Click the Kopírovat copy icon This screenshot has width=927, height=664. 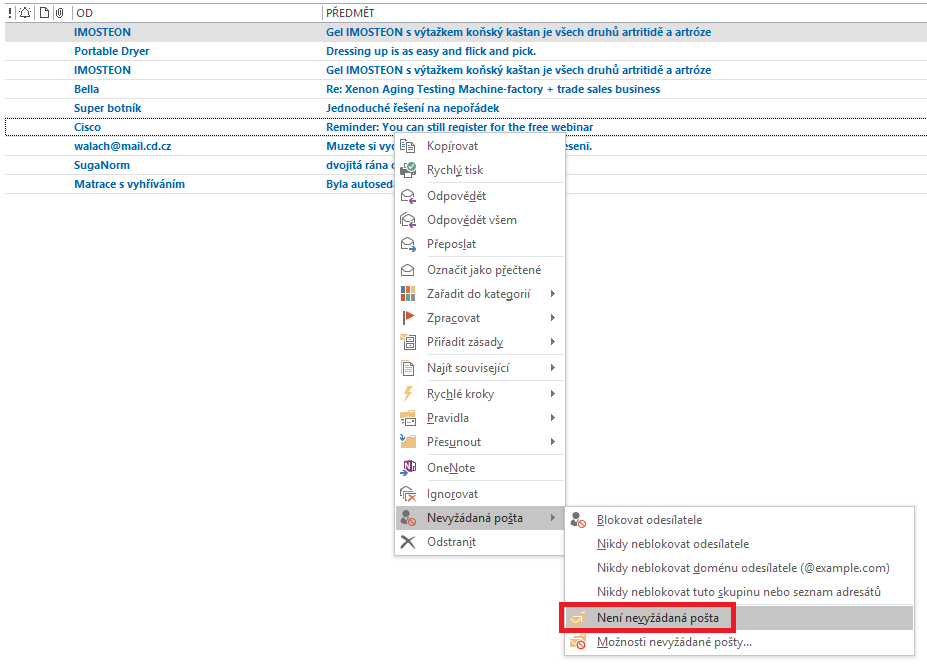click(x=408, y=146)
